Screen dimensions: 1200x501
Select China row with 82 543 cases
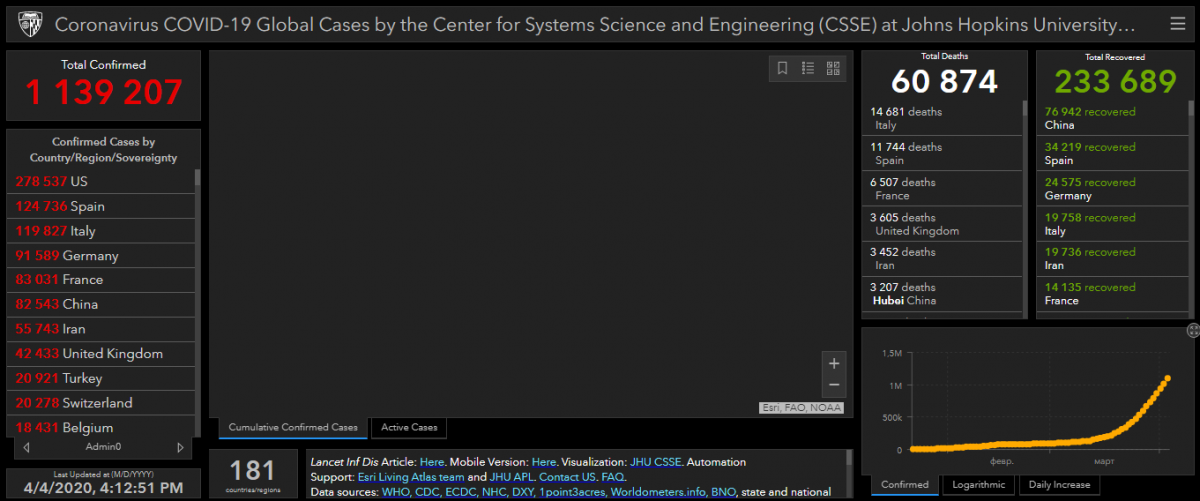103,304
